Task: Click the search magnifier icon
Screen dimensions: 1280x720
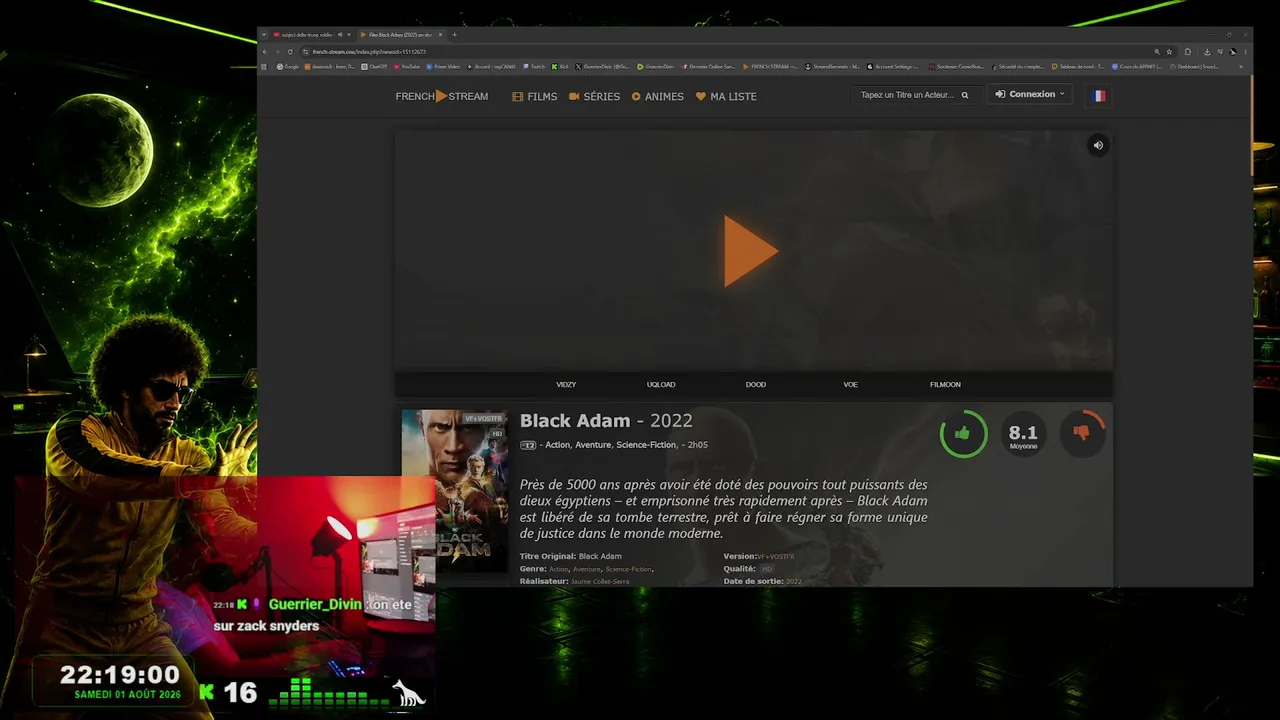Action: coord(965,95)
